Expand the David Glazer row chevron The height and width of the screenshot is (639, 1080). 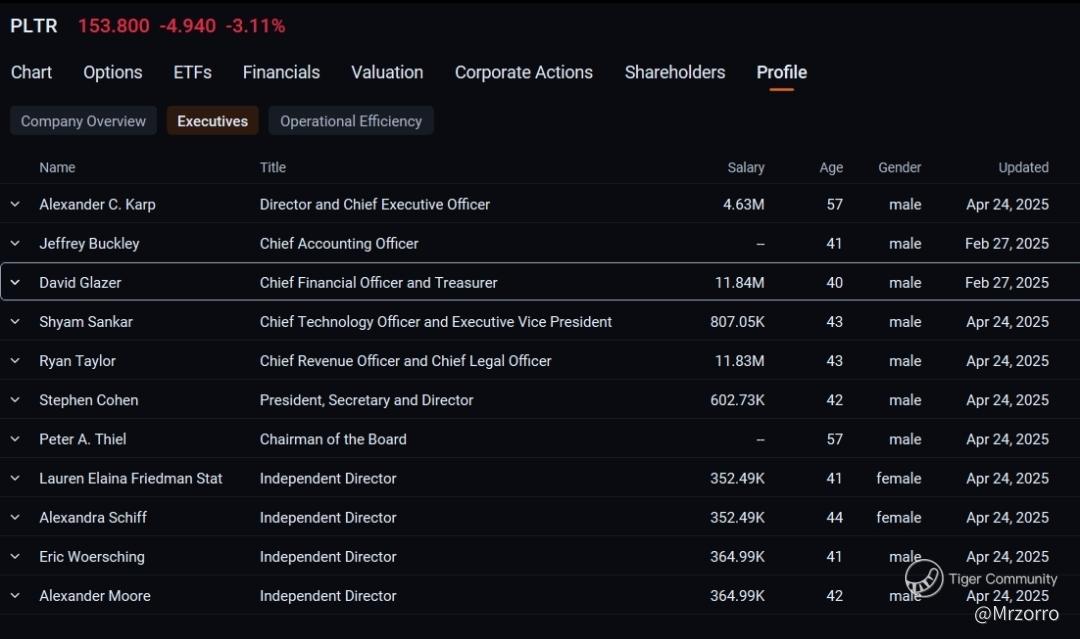click(x=15, y=282)
